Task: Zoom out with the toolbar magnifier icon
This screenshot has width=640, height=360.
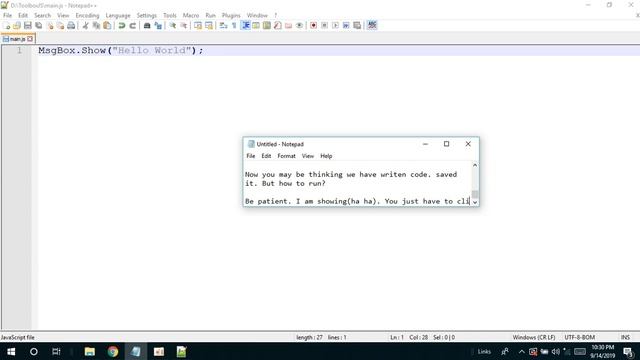Action: point(183,26)
